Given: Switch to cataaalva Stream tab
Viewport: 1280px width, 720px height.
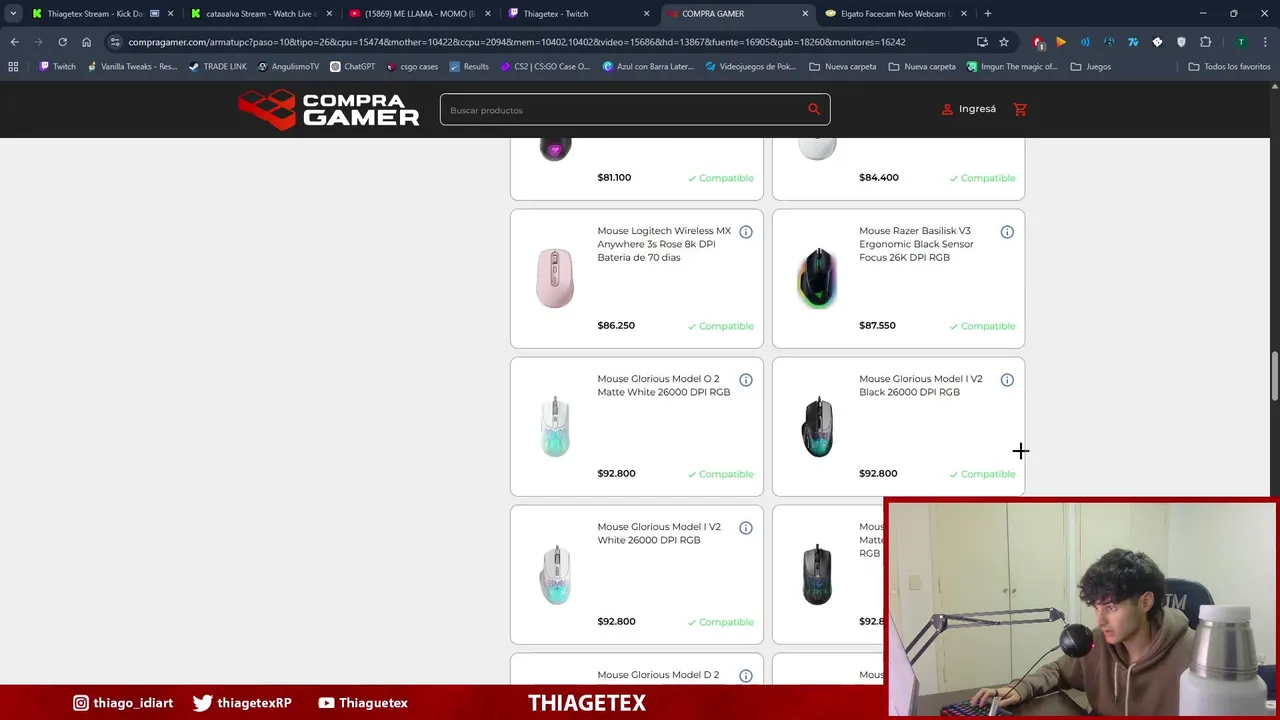Looking at the screenshot, I should (260, 14).
